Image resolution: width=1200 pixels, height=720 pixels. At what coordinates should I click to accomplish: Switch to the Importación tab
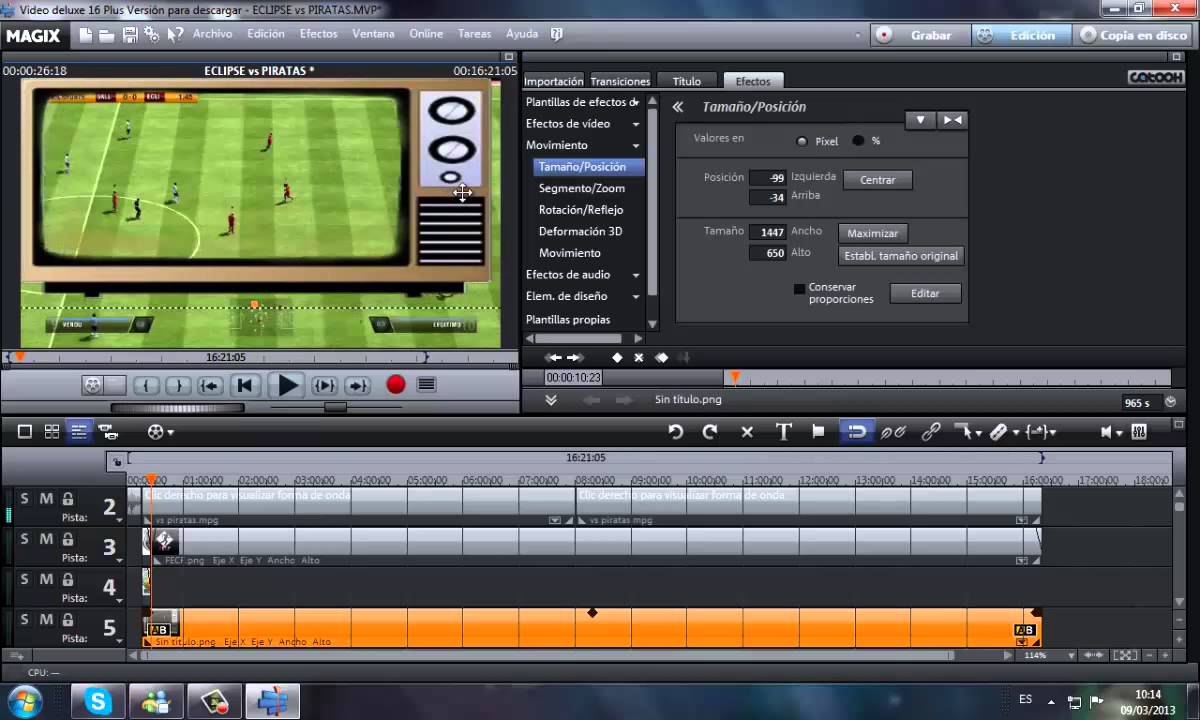(x=554, y=81)
